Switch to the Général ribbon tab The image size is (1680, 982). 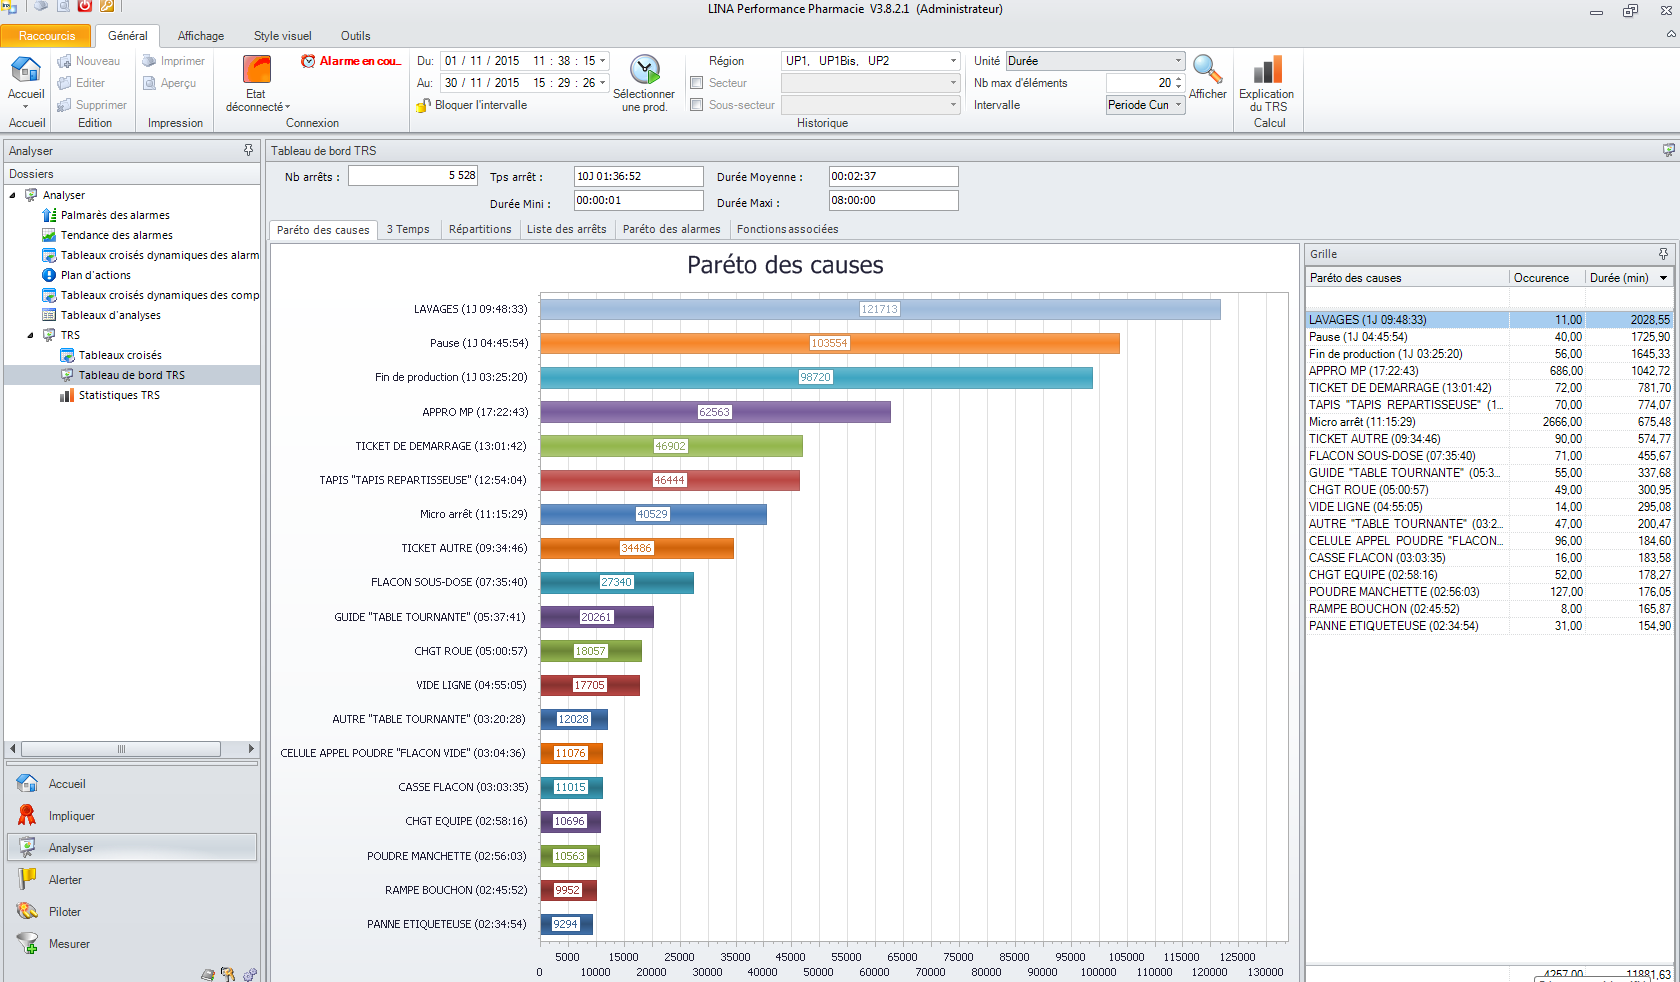[128, 36]
